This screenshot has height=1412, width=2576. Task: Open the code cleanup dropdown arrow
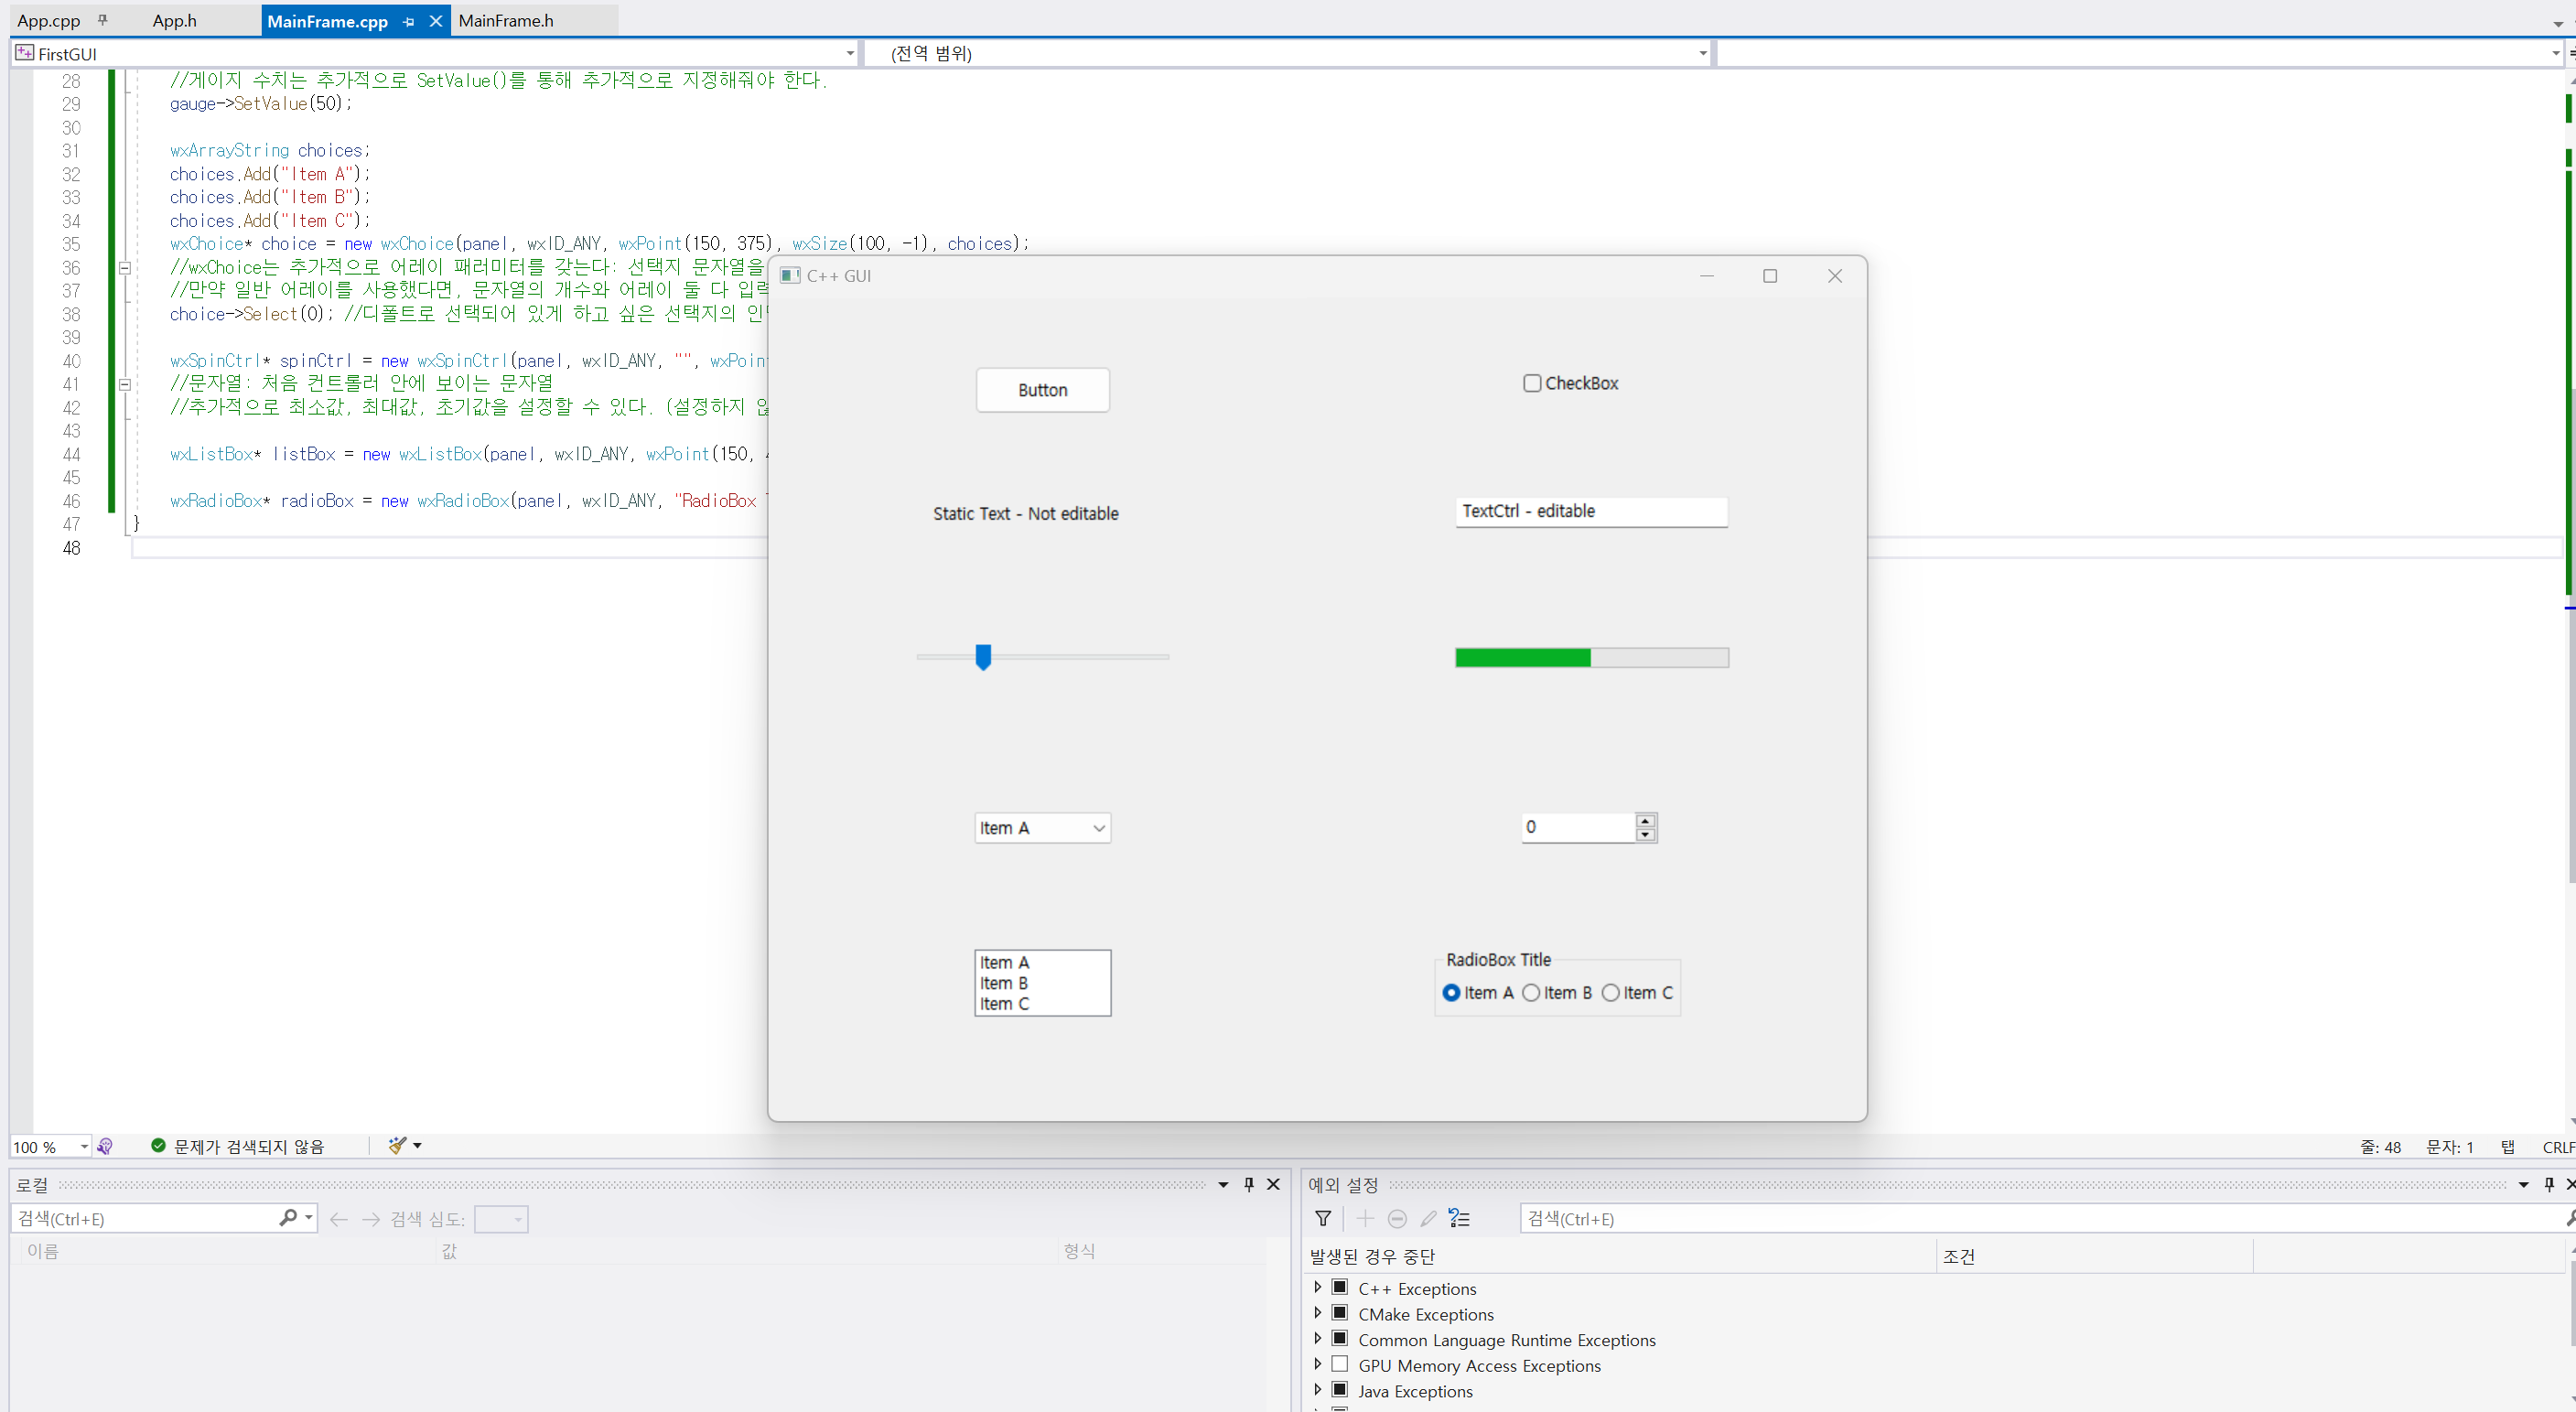418,1146
